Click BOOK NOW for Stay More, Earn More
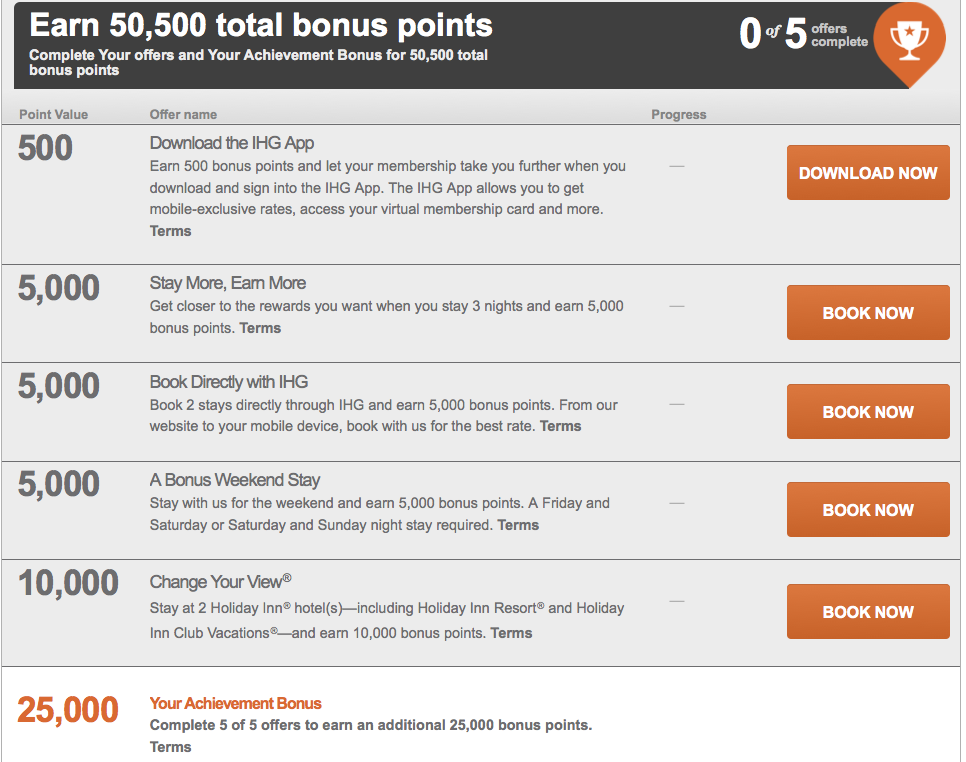 868,313
